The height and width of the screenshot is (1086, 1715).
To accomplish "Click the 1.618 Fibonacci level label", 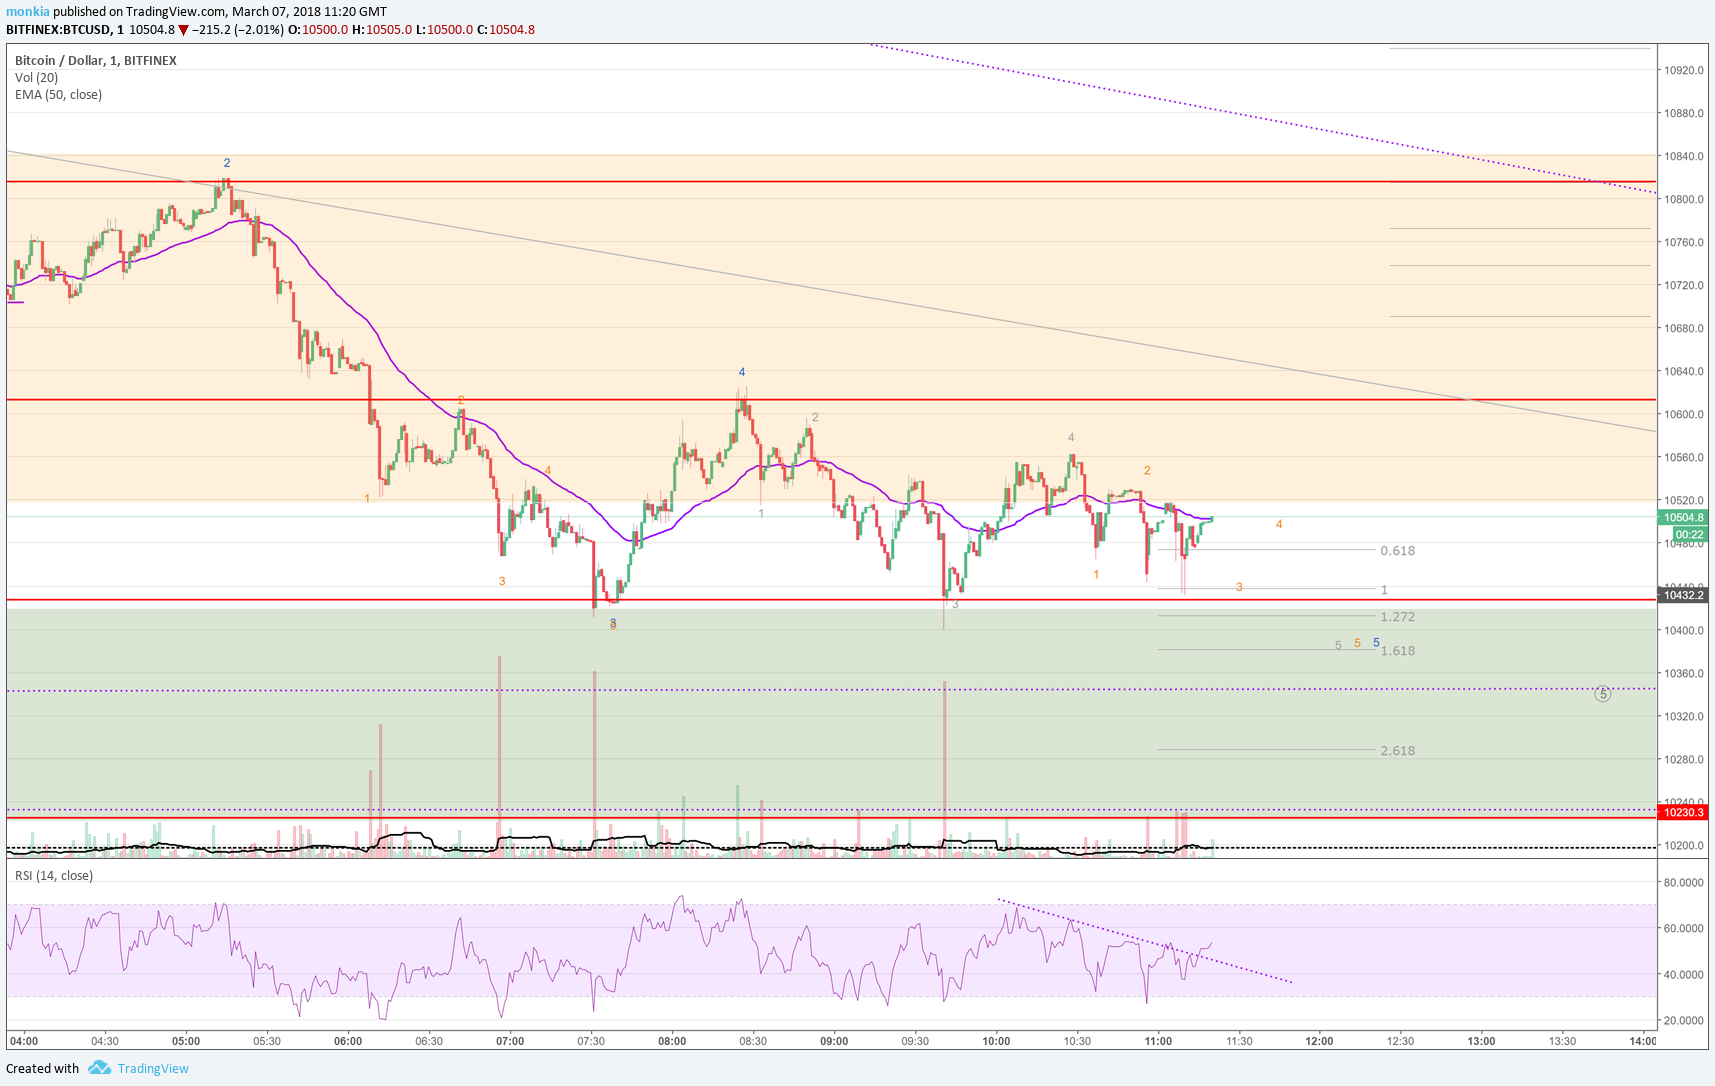I will 1397,651.
